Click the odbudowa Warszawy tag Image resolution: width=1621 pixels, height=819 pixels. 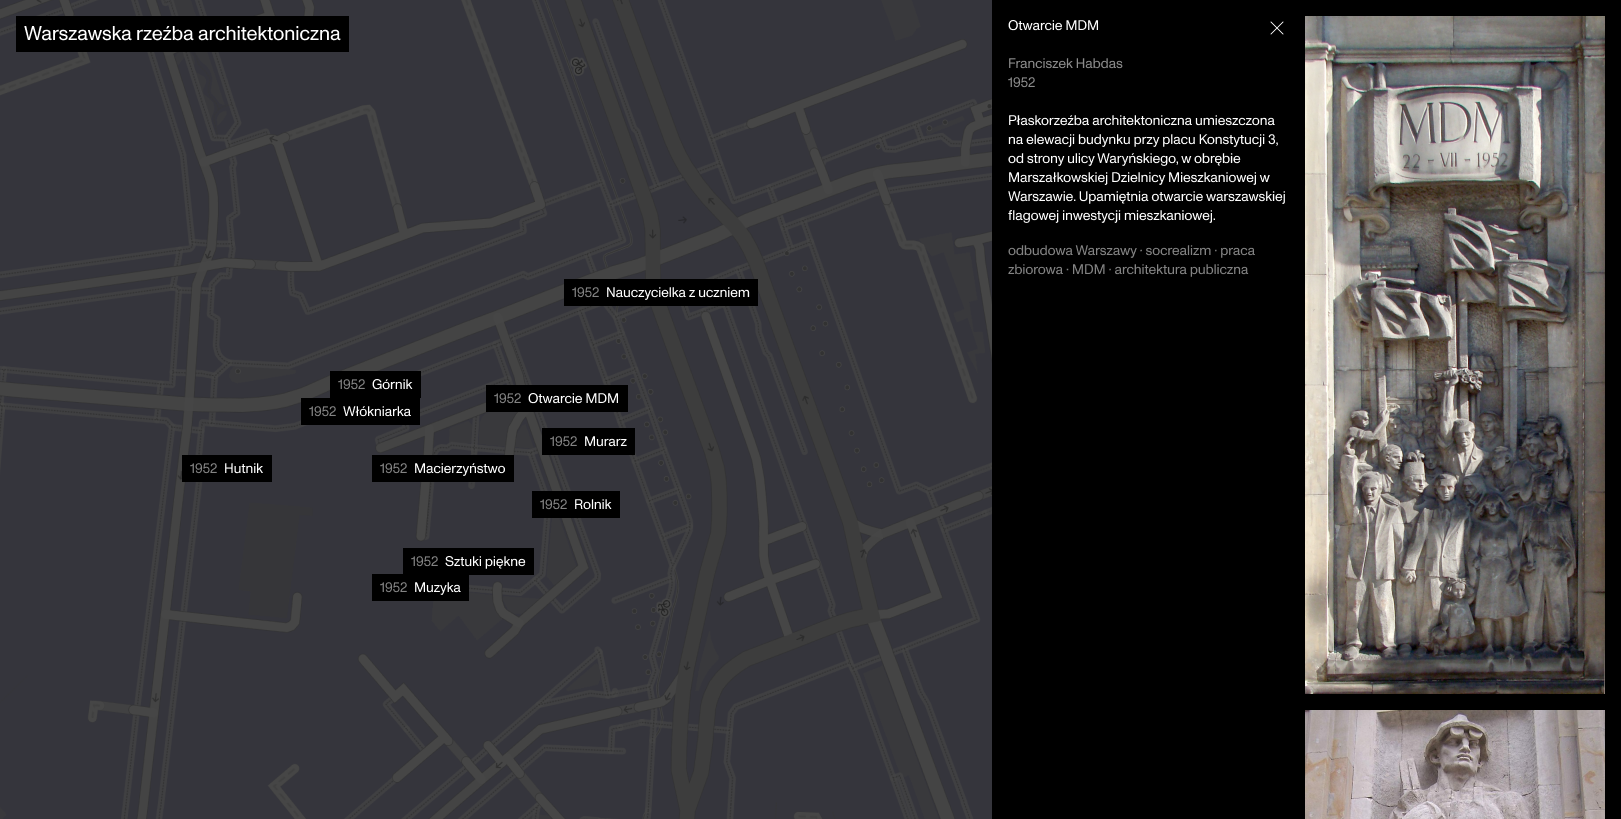[x=1072, y=250]
